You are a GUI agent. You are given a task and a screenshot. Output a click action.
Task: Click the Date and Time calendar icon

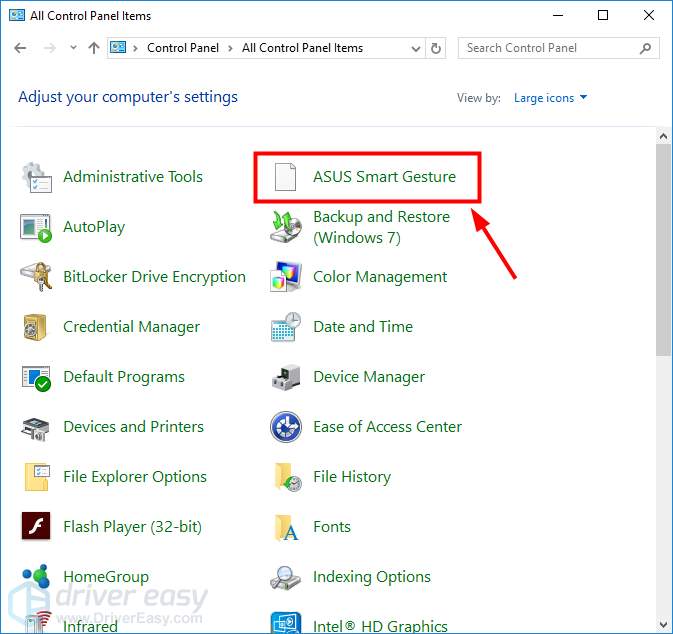coord(286,327)
